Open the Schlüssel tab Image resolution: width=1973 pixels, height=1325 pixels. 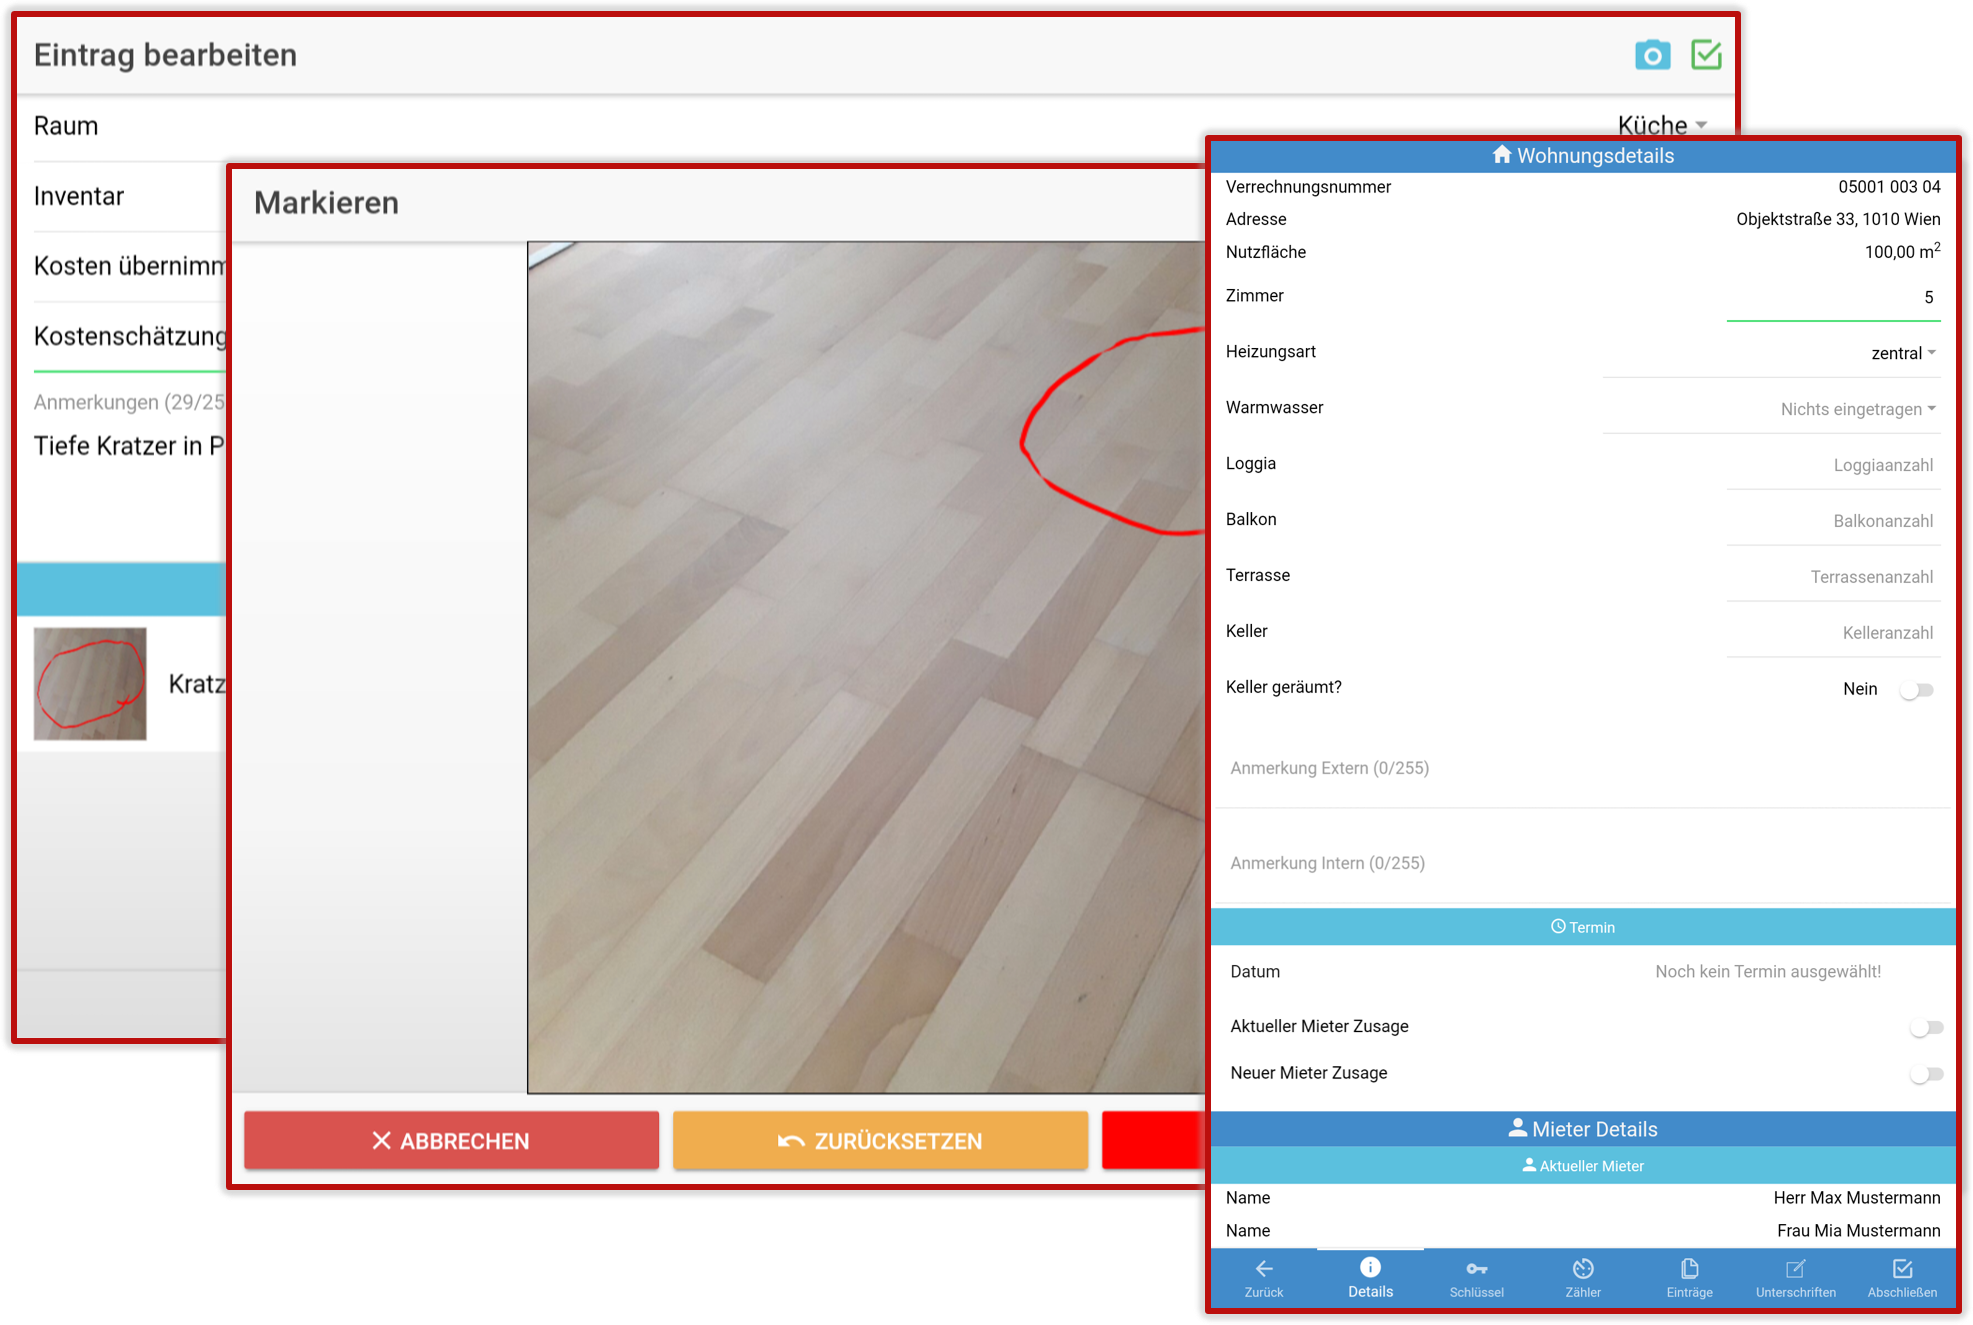1476,1278
